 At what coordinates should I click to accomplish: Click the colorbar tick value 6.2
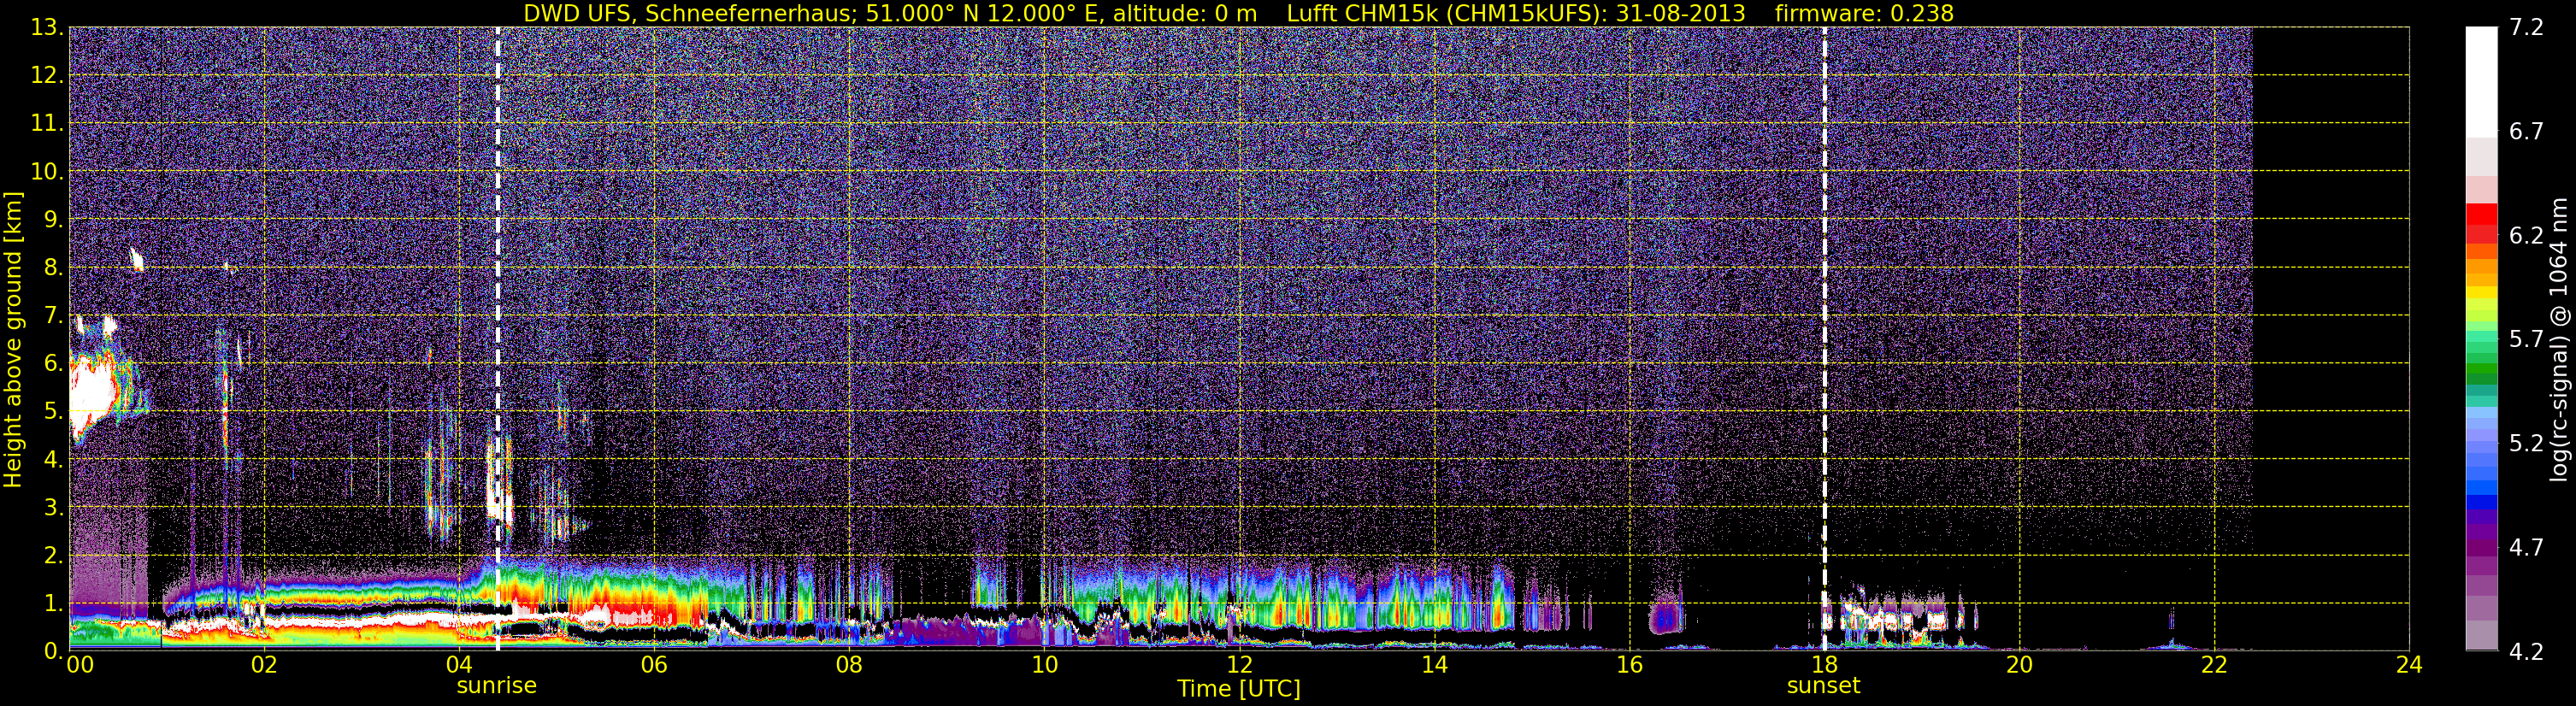point(2526,236)
